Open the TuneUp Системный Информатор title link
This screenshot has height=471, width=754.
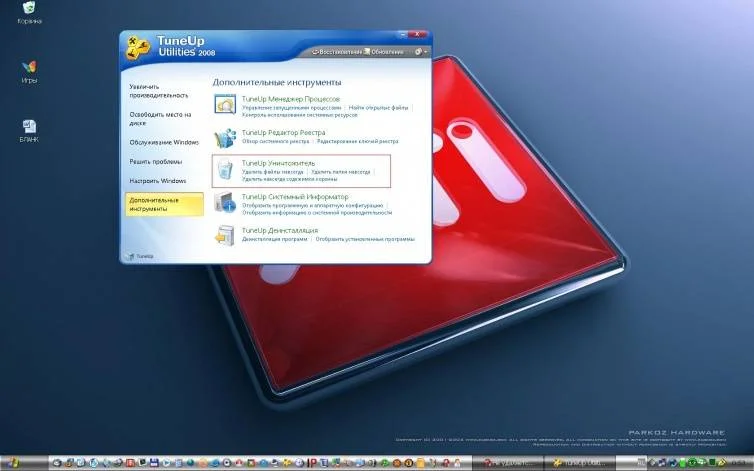[295, 197]
